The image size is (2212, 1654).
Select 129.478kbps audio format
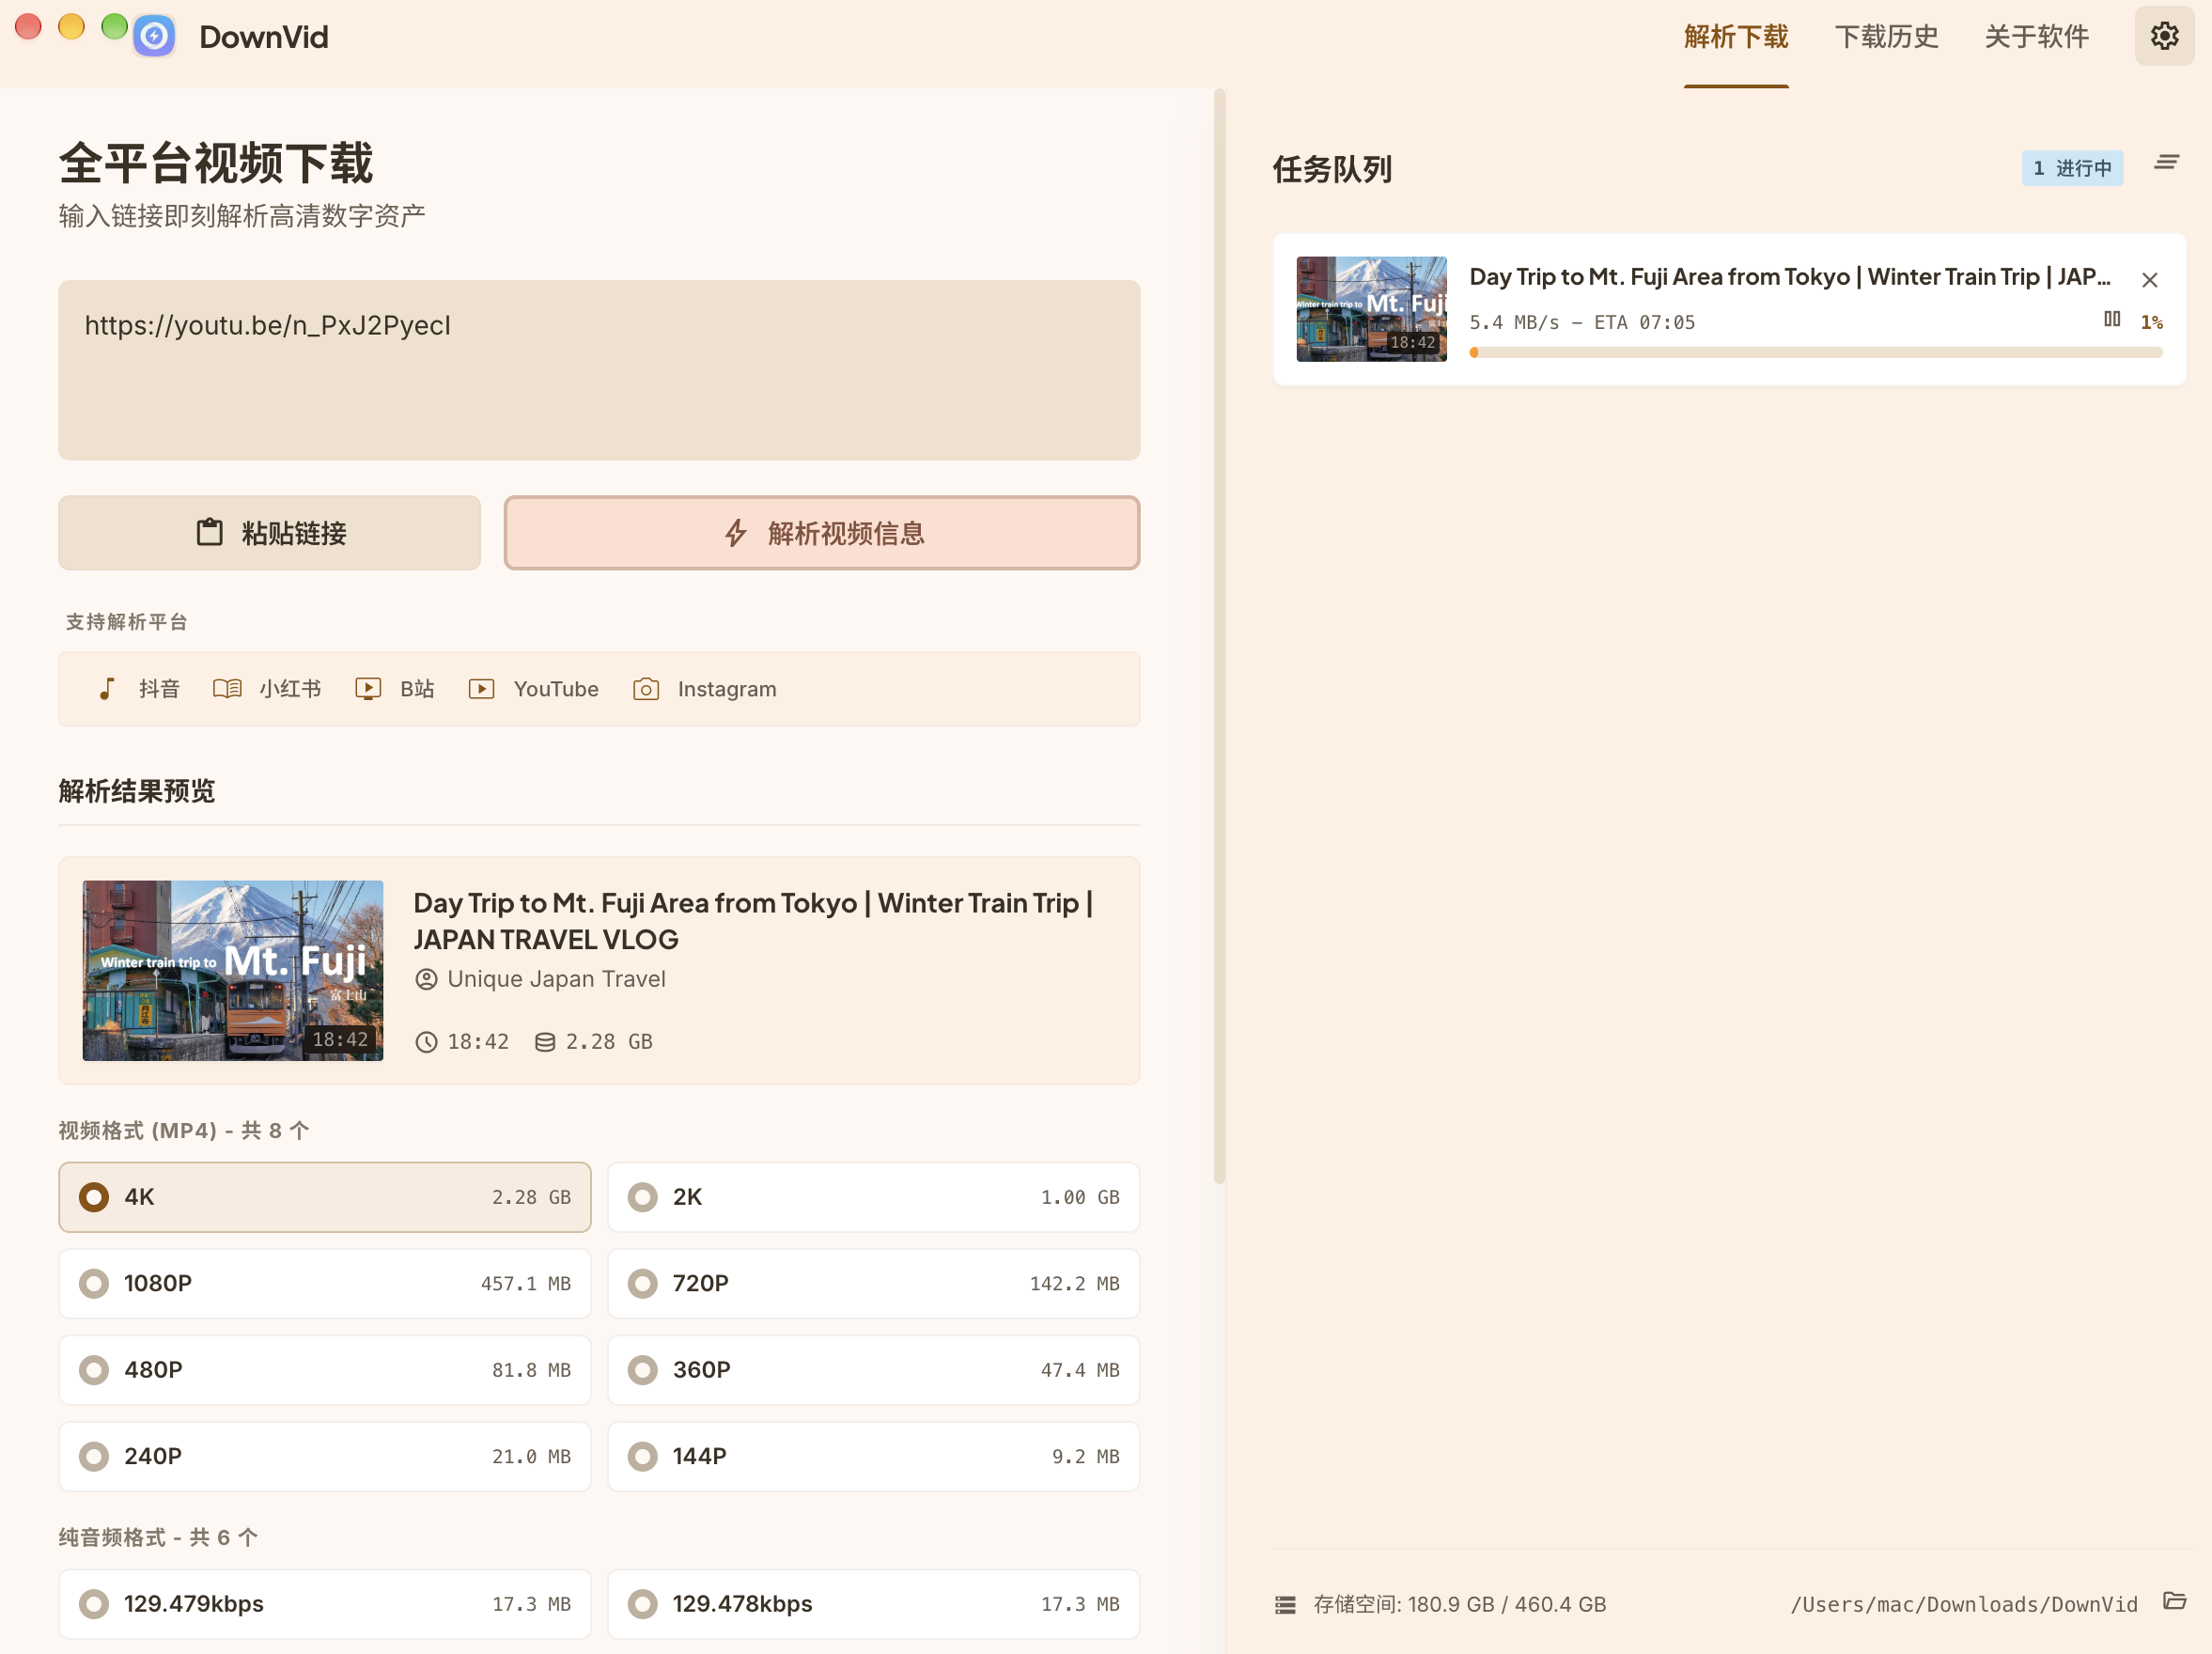(x=873, y=1604)
